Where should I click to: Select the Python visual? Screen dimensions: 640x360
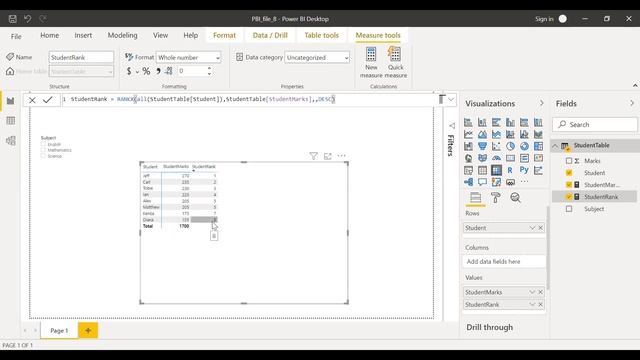point(524,170)
